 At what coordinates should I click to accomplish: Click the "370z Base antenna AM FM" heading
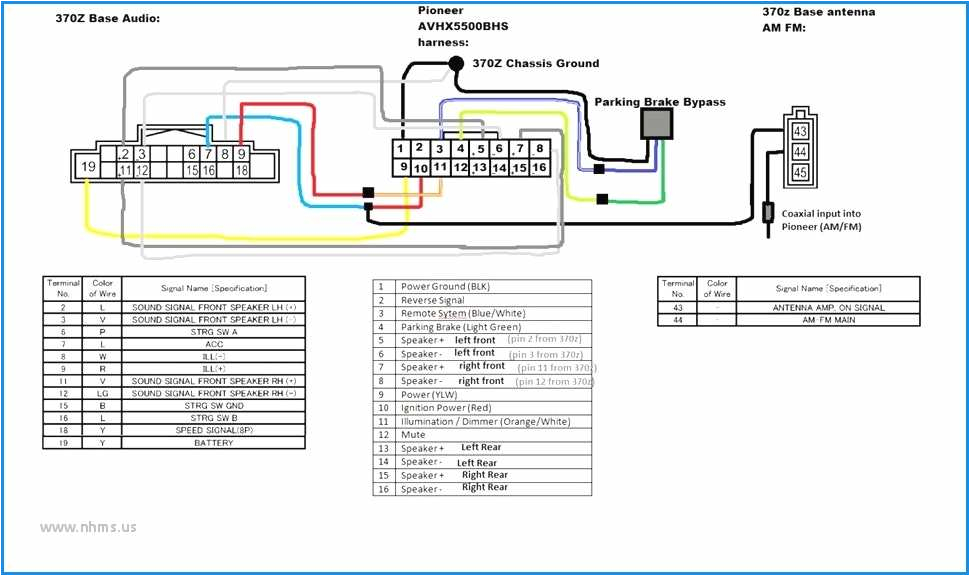818,19
